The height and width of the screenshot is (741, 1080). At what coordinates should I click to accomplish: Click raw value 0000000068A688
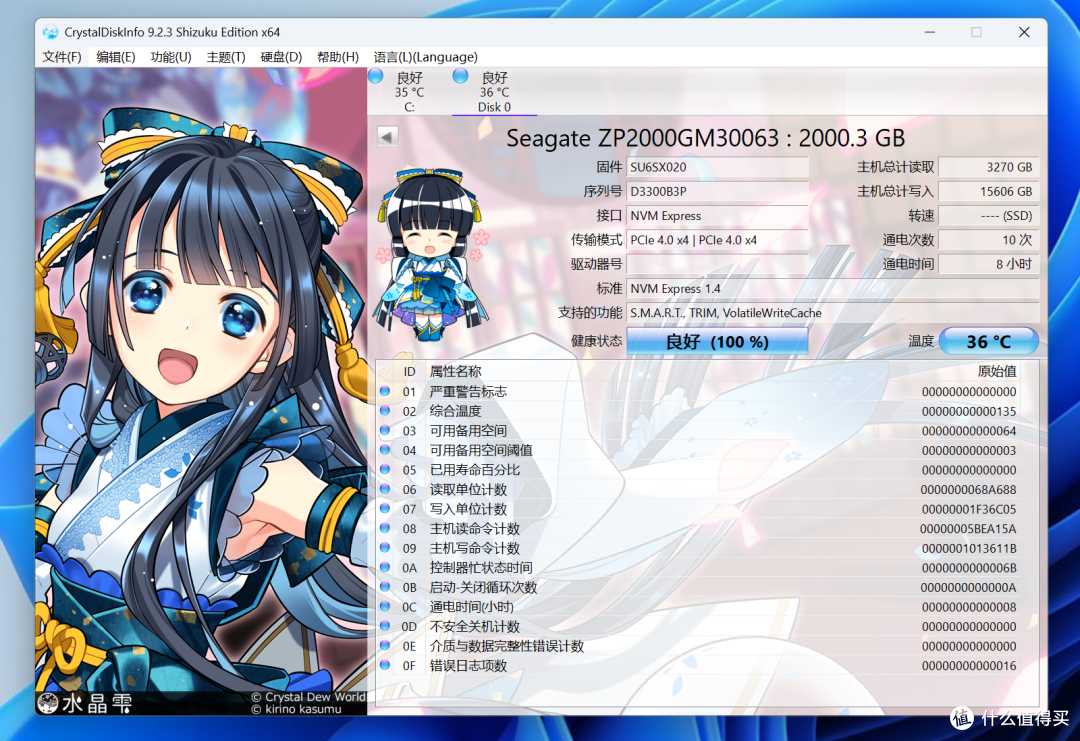tap(968, 490)
